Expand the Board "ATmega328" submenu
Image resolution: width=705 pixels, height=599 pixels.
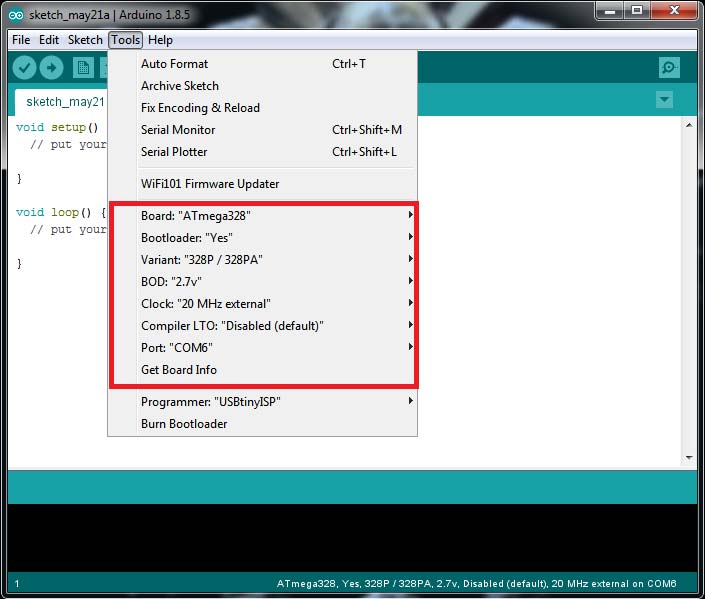(x=263, y=215)
